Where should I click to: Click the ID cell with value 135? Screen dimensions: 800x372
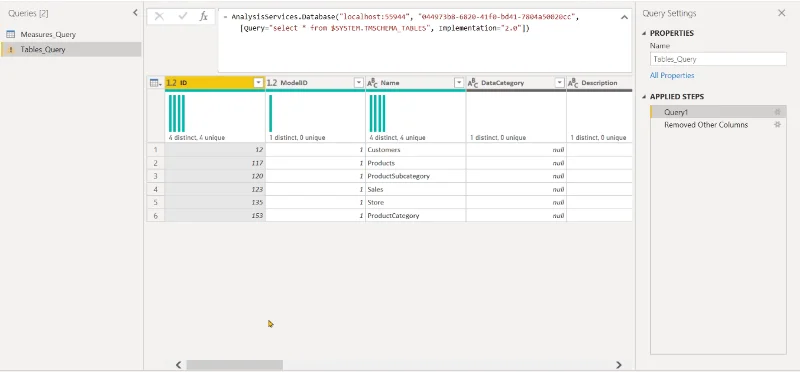coord(215,203)
